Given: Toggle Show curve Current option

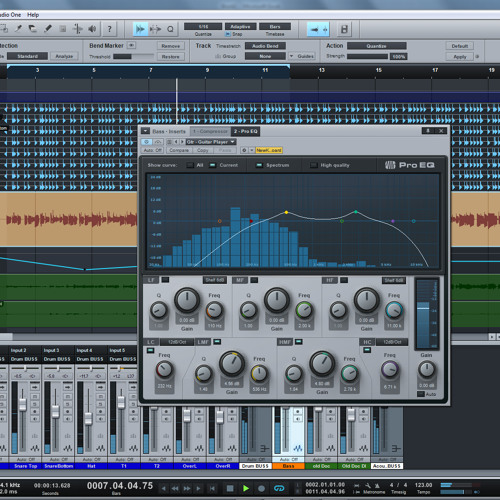Looking at the screenshot, I should pos(213,165).
